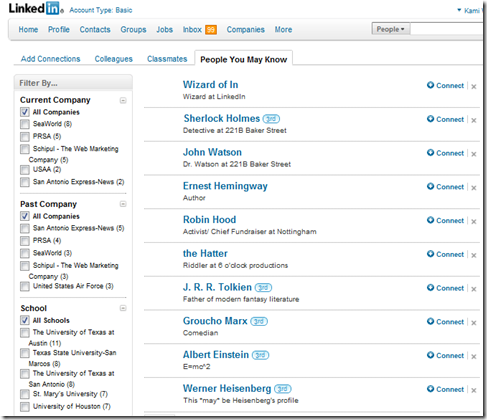487x420 pixels.
Task: Click the search input field
Action: [447, 29]
